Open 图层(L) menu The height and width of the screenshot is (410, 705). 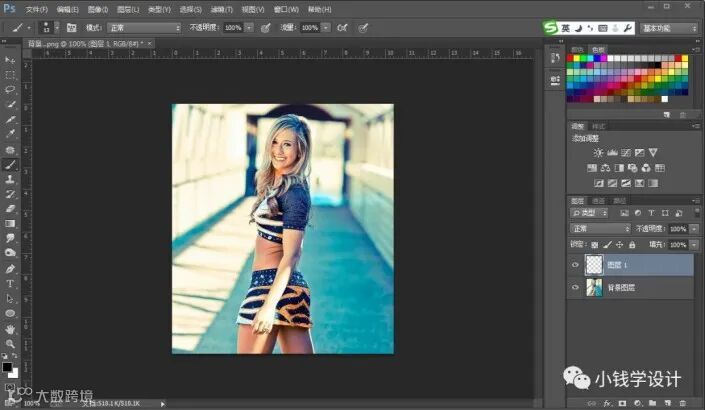(x=128, y=9)
